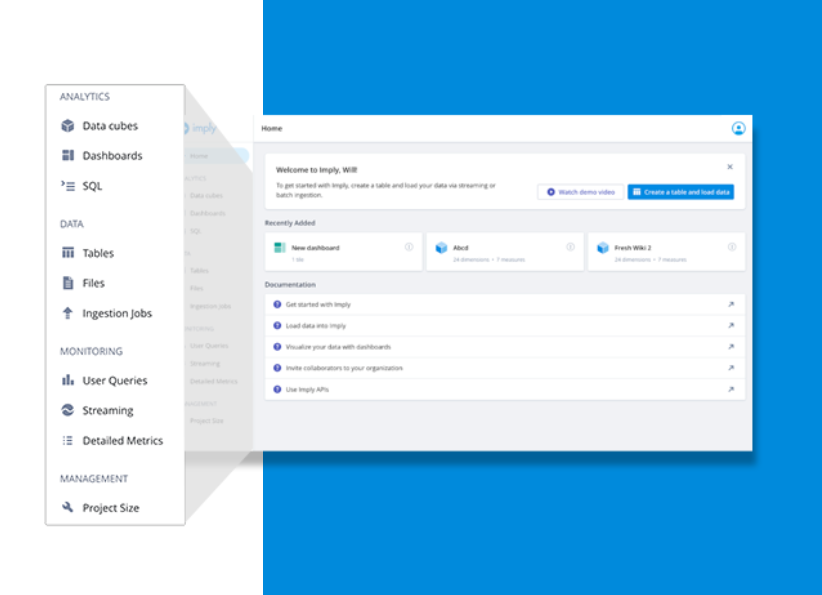Open the Get started with Imply link
The height and width of the screenshot is (595, 822).
coord(505,305)
